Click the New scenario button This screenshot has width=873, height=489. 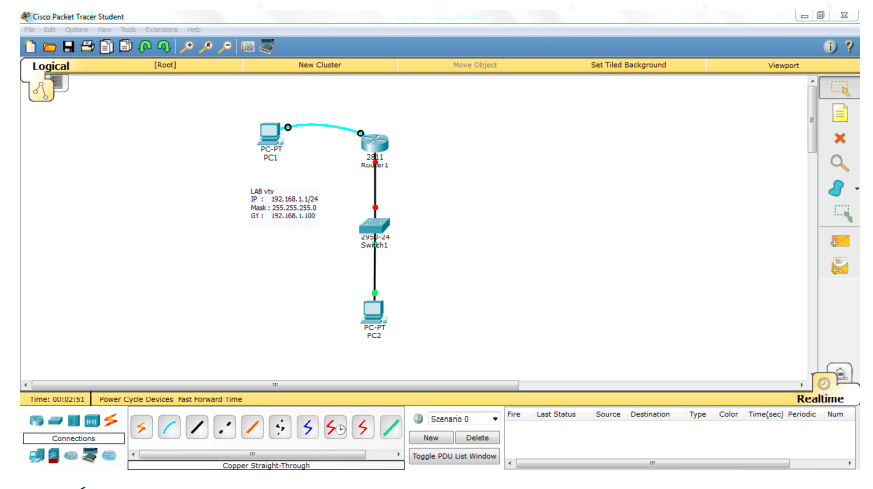[x=431, y=438]
